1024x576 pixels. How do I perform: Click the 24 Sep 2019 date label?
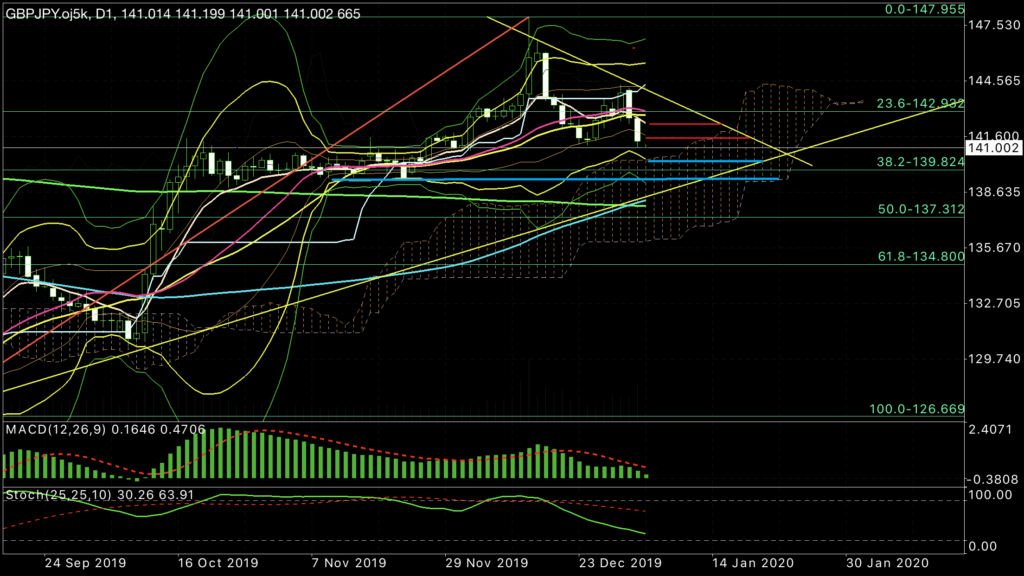point(85,563)
